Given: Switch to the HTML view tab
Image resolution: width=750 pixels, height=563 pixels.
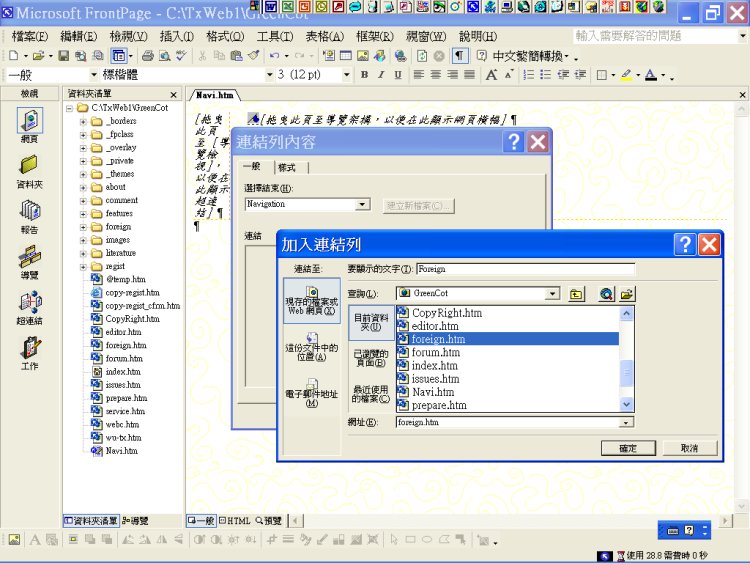Looking at the screenshot, I should 236,521.
